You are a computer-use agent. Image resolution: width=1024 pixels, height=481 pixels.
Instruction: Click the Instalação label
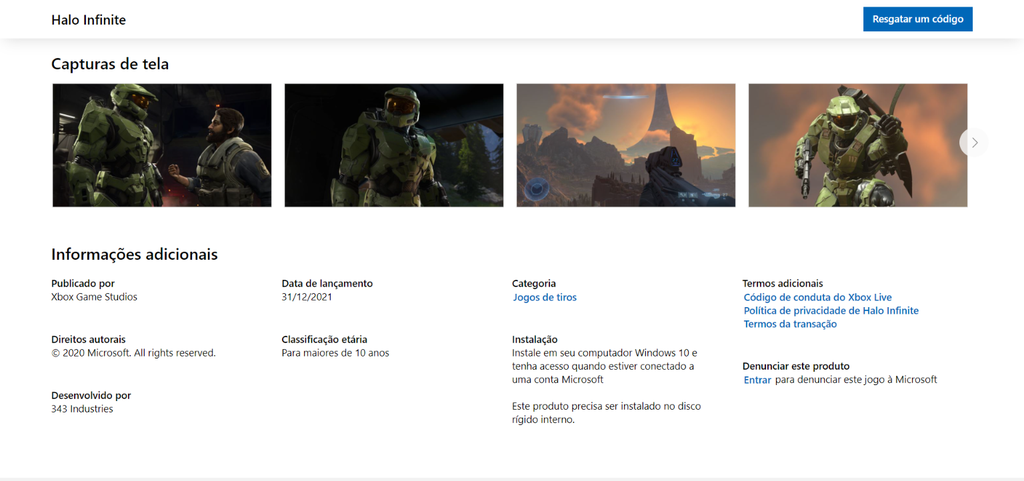coord(534,339)
